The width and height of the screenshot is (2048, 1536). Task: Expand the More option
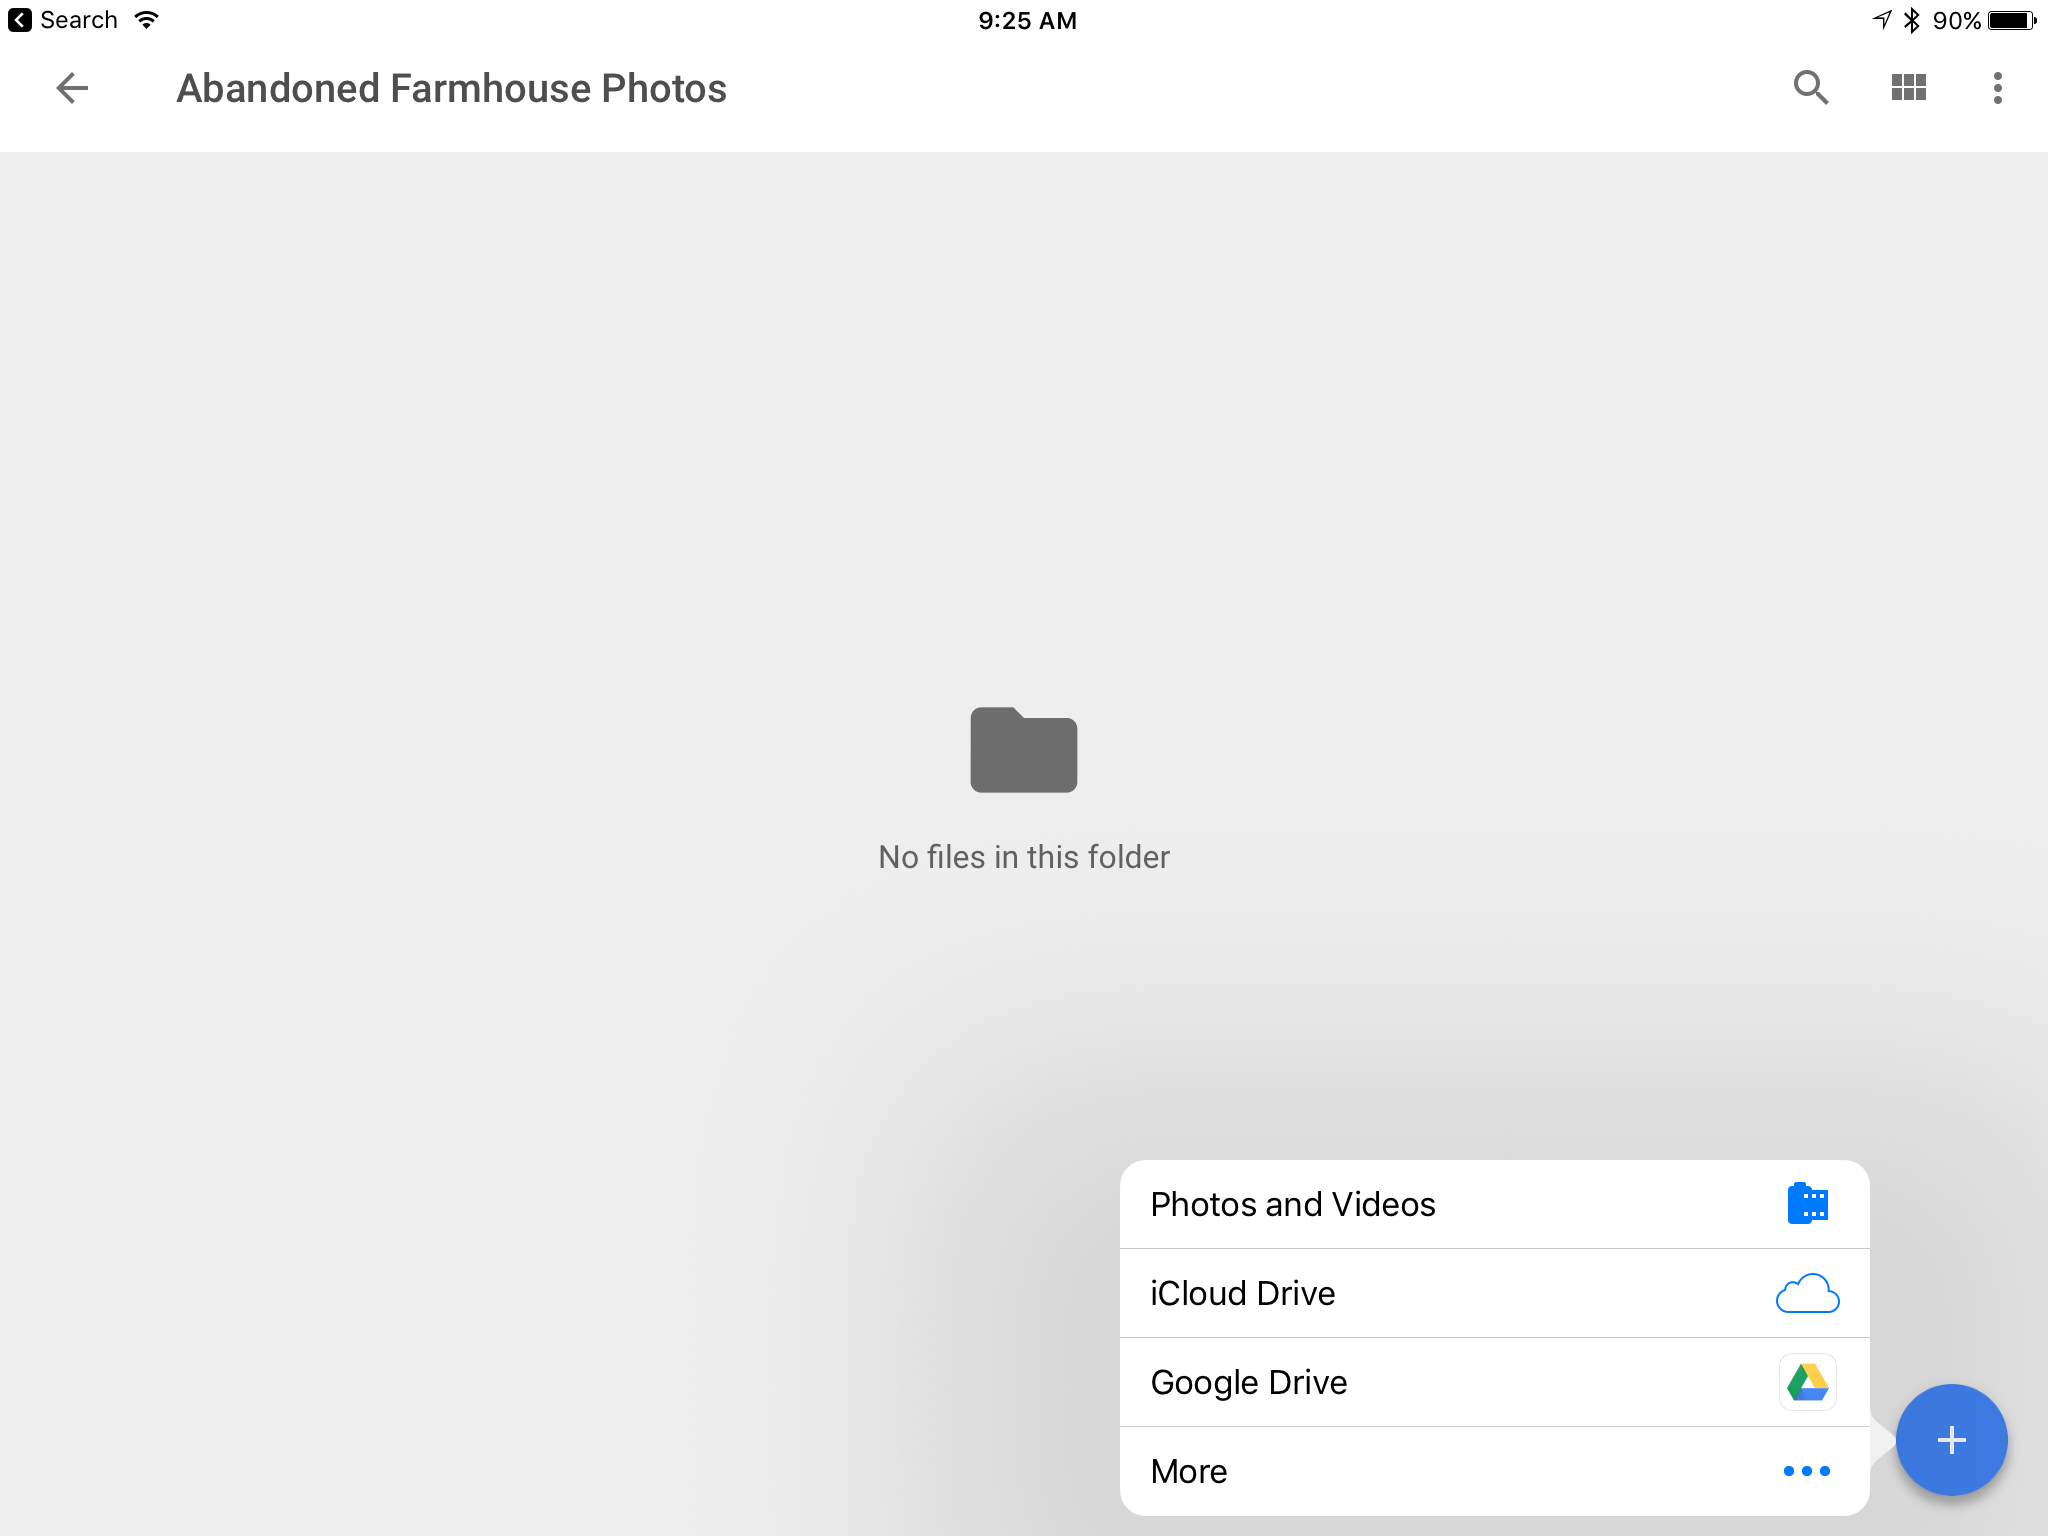pyautogui.click(x=1189, y=1471)
